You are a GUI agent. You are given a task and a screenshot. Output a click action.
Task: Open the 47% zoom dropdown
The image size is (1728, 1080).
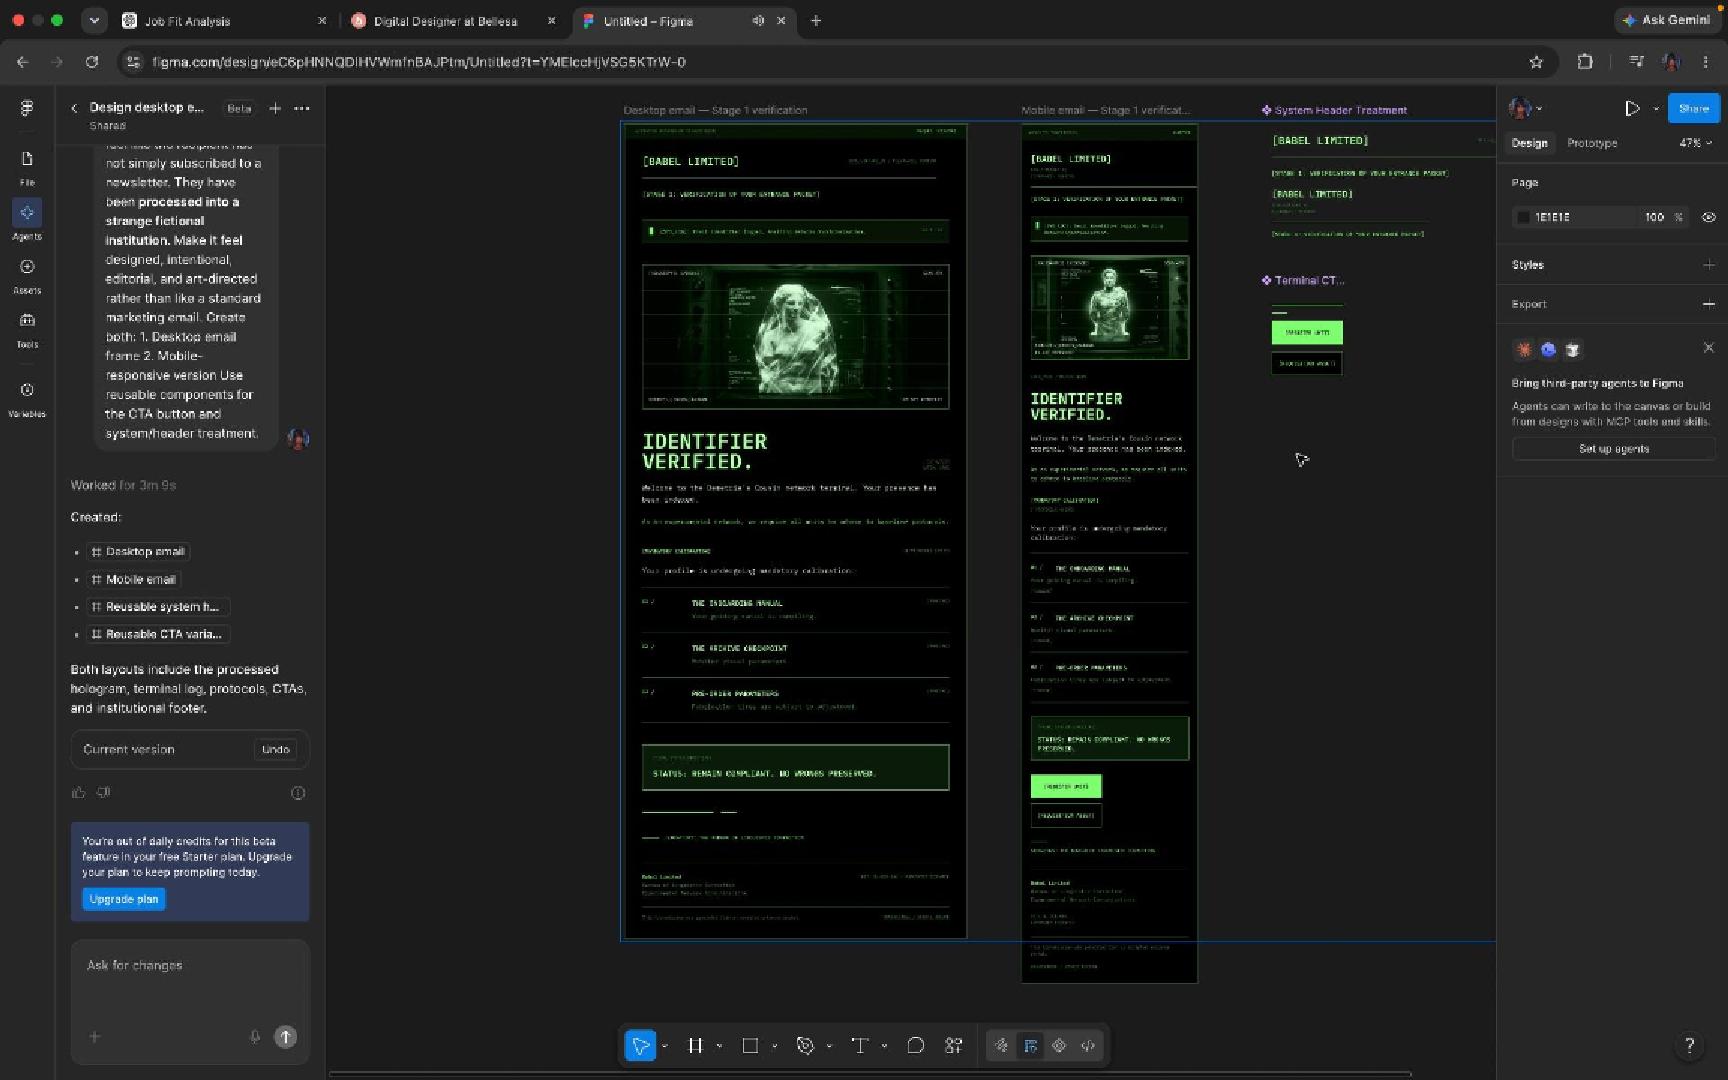[1695, 143]
